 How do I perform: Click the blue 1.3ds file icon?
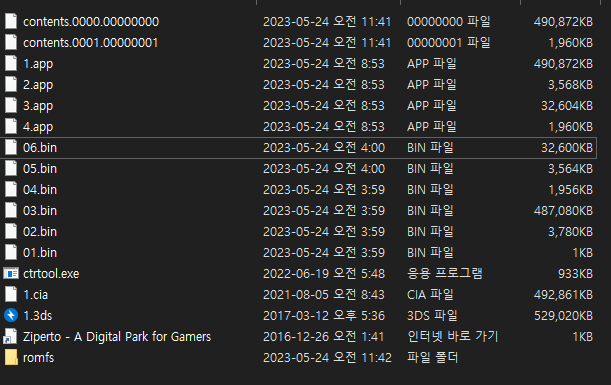click(11, 315)
